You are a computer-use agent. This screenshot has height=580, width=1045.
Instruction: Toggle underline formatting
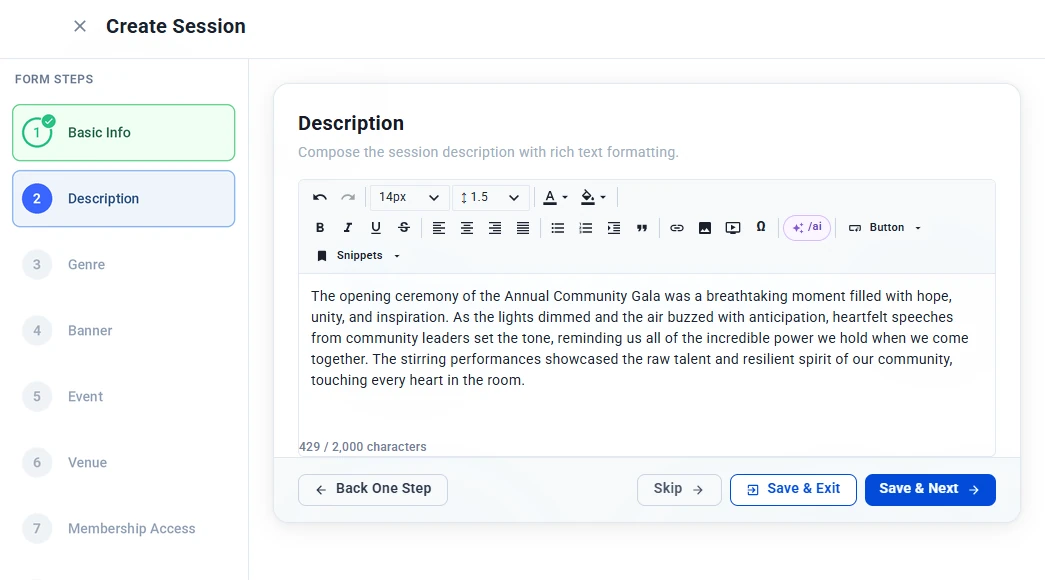coord(376,228)
